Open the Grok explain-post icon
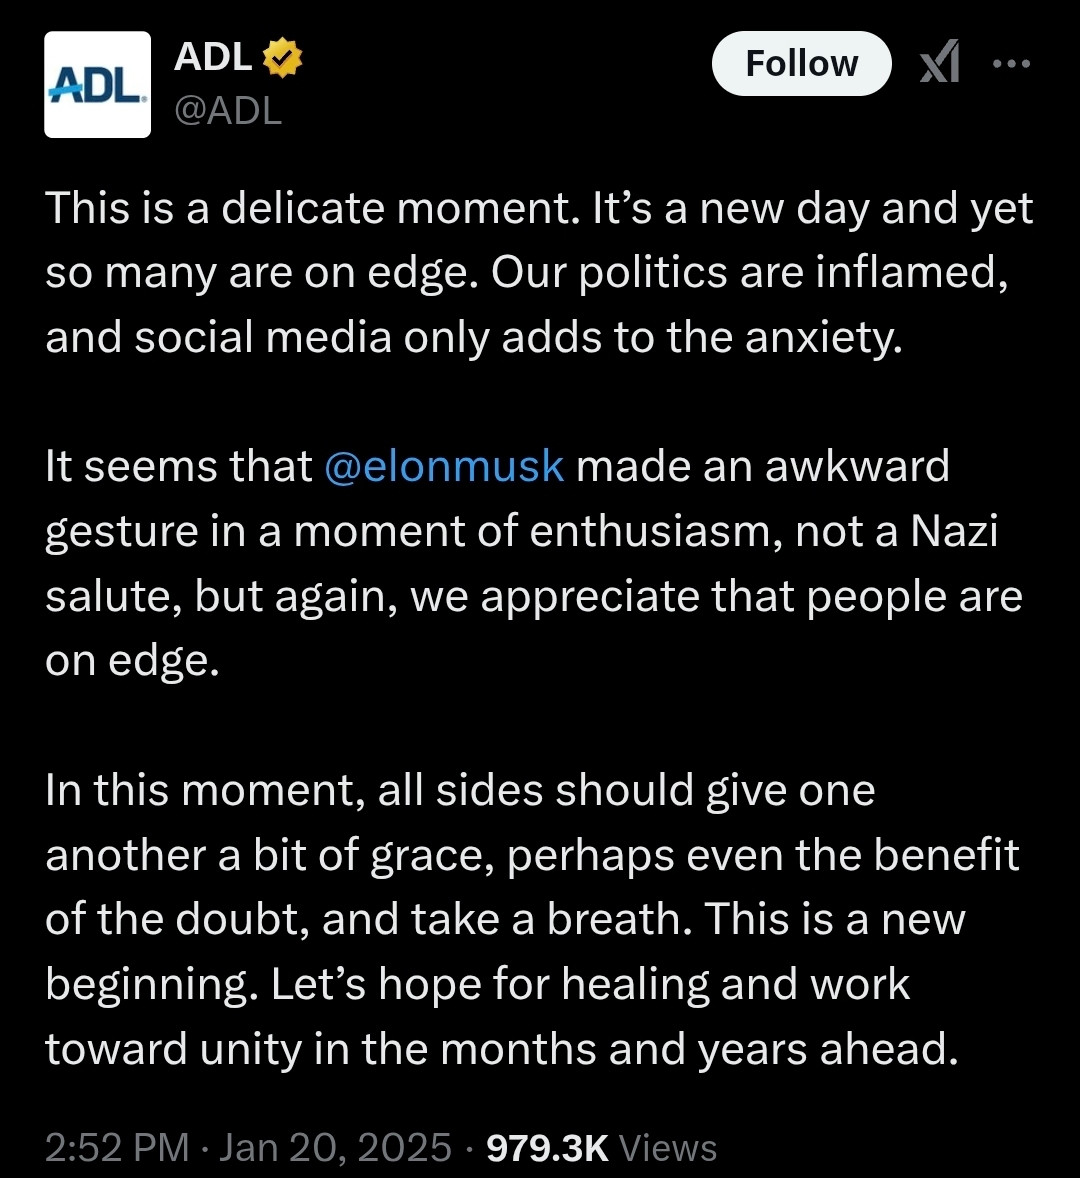Viewport: 1080px width, 1178px height. pos(940,62)
